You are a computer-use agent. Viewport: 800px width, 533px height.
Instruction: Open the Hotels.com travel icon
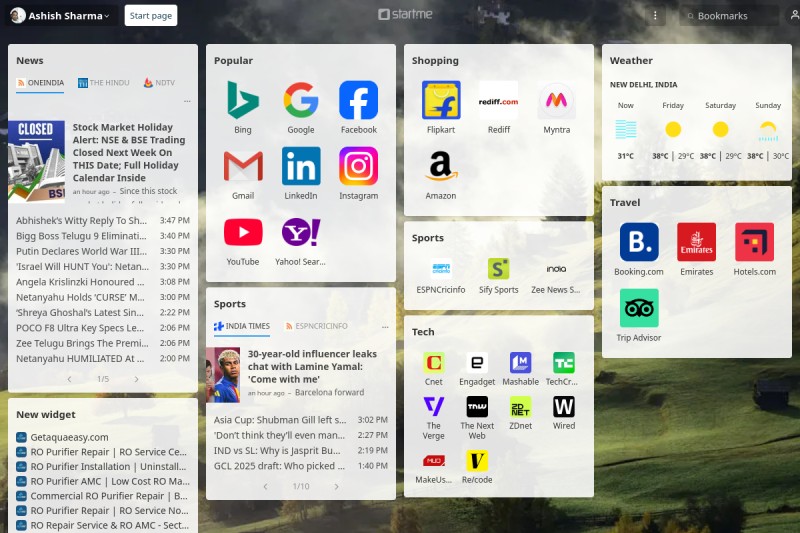point(755,242)
